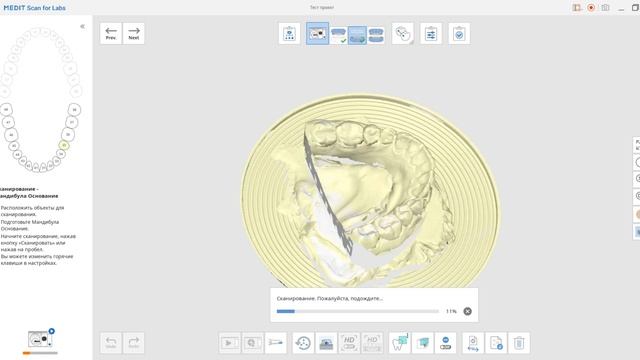Cancel the scanning progress with X button

pos(467,311)
